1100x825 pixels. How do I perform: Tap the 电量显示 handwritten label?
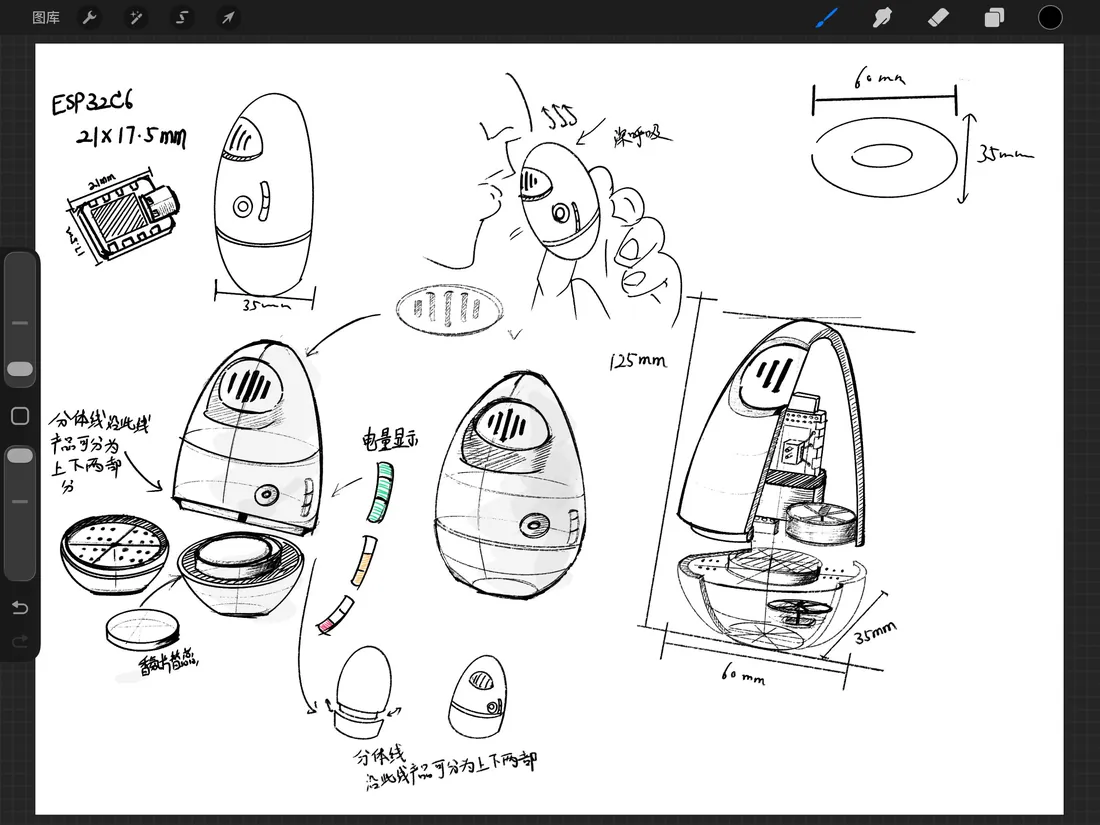click(390, 439)
